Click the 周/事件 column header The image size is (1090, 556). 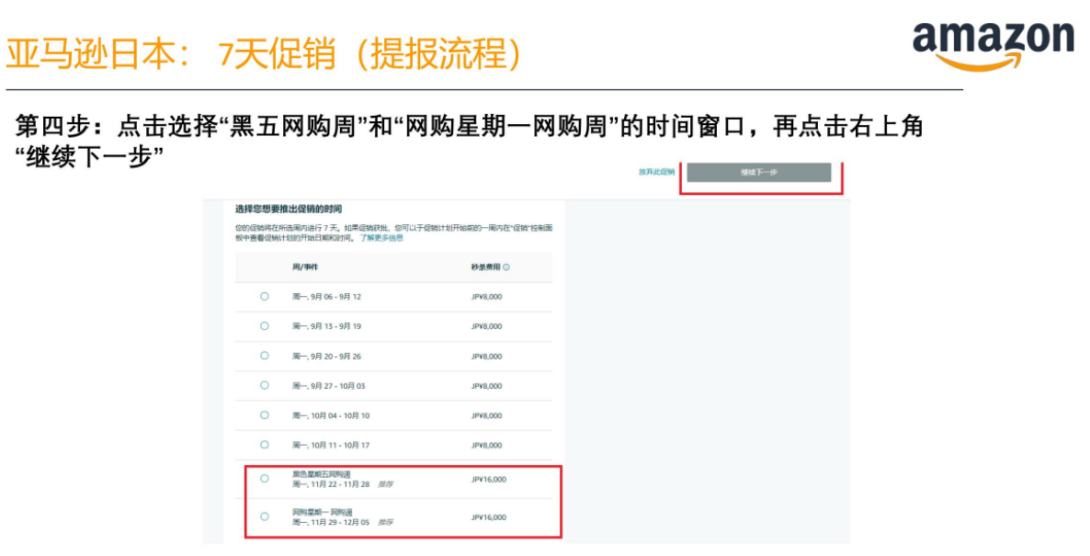click(305, 267)
